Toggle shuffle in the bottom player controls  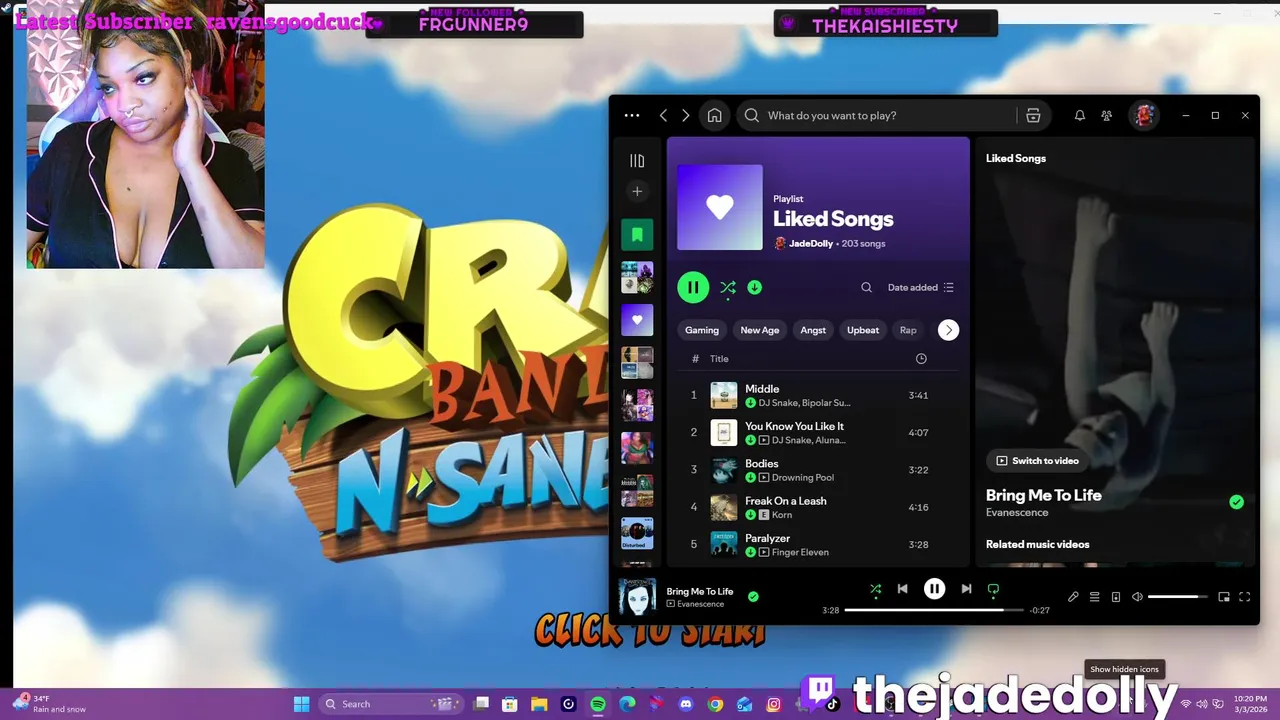[875, 590]
